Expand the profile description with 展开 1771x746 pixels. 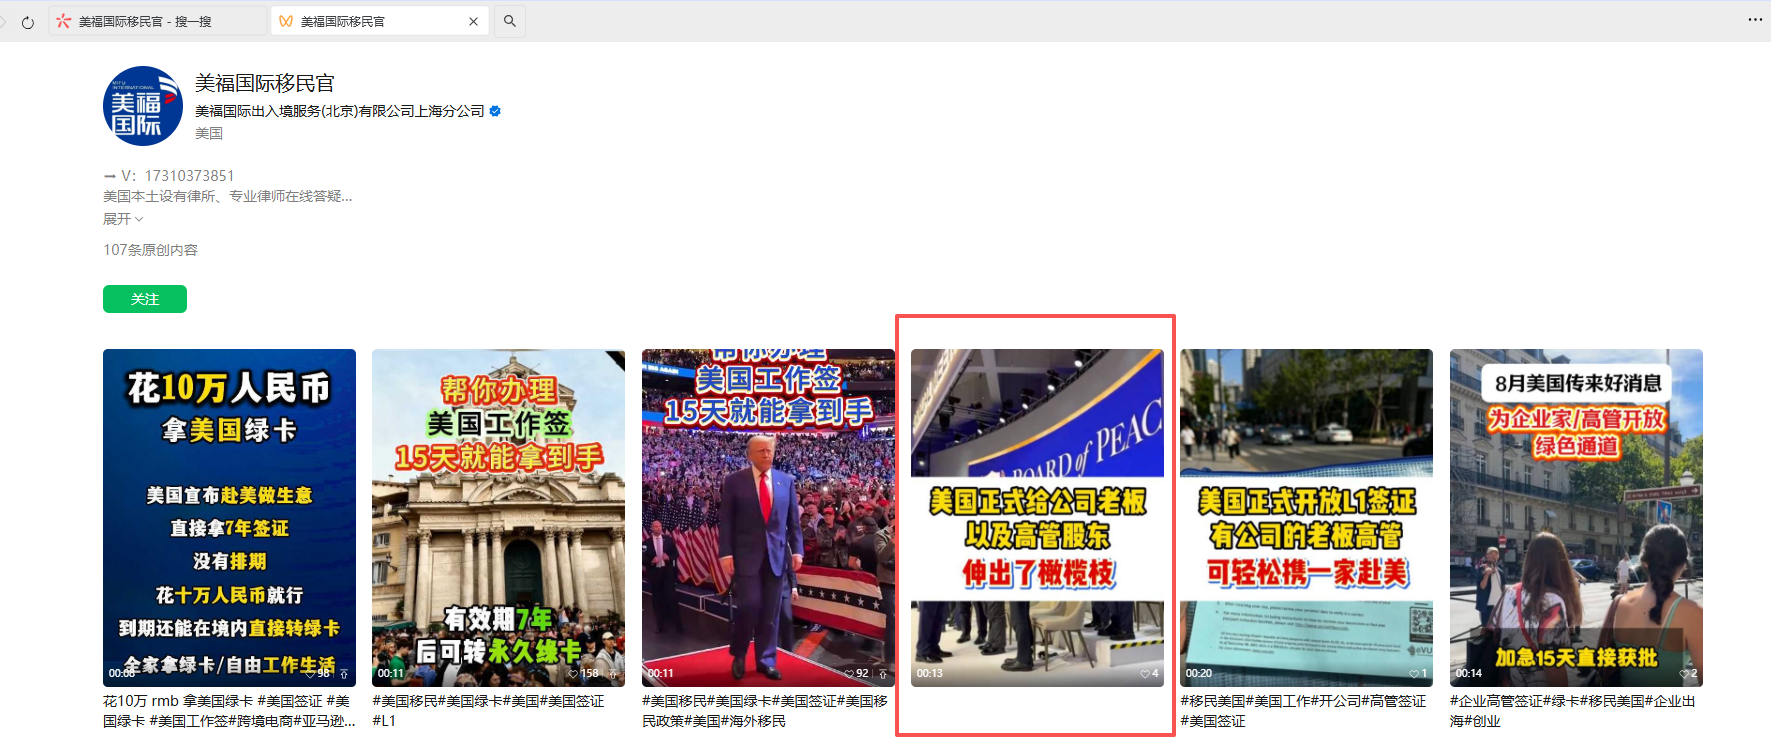[123, 219]
